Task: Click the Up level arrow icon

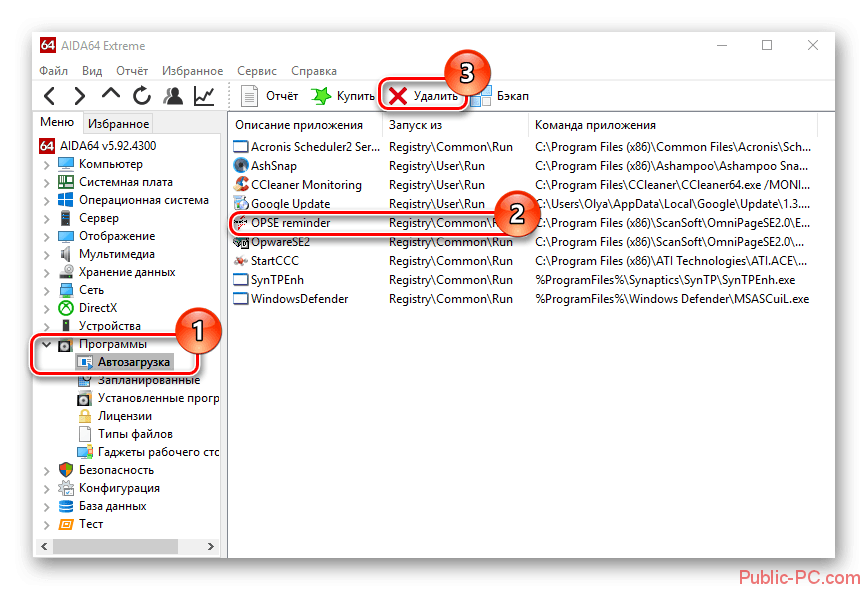Action: coord(111,96)
